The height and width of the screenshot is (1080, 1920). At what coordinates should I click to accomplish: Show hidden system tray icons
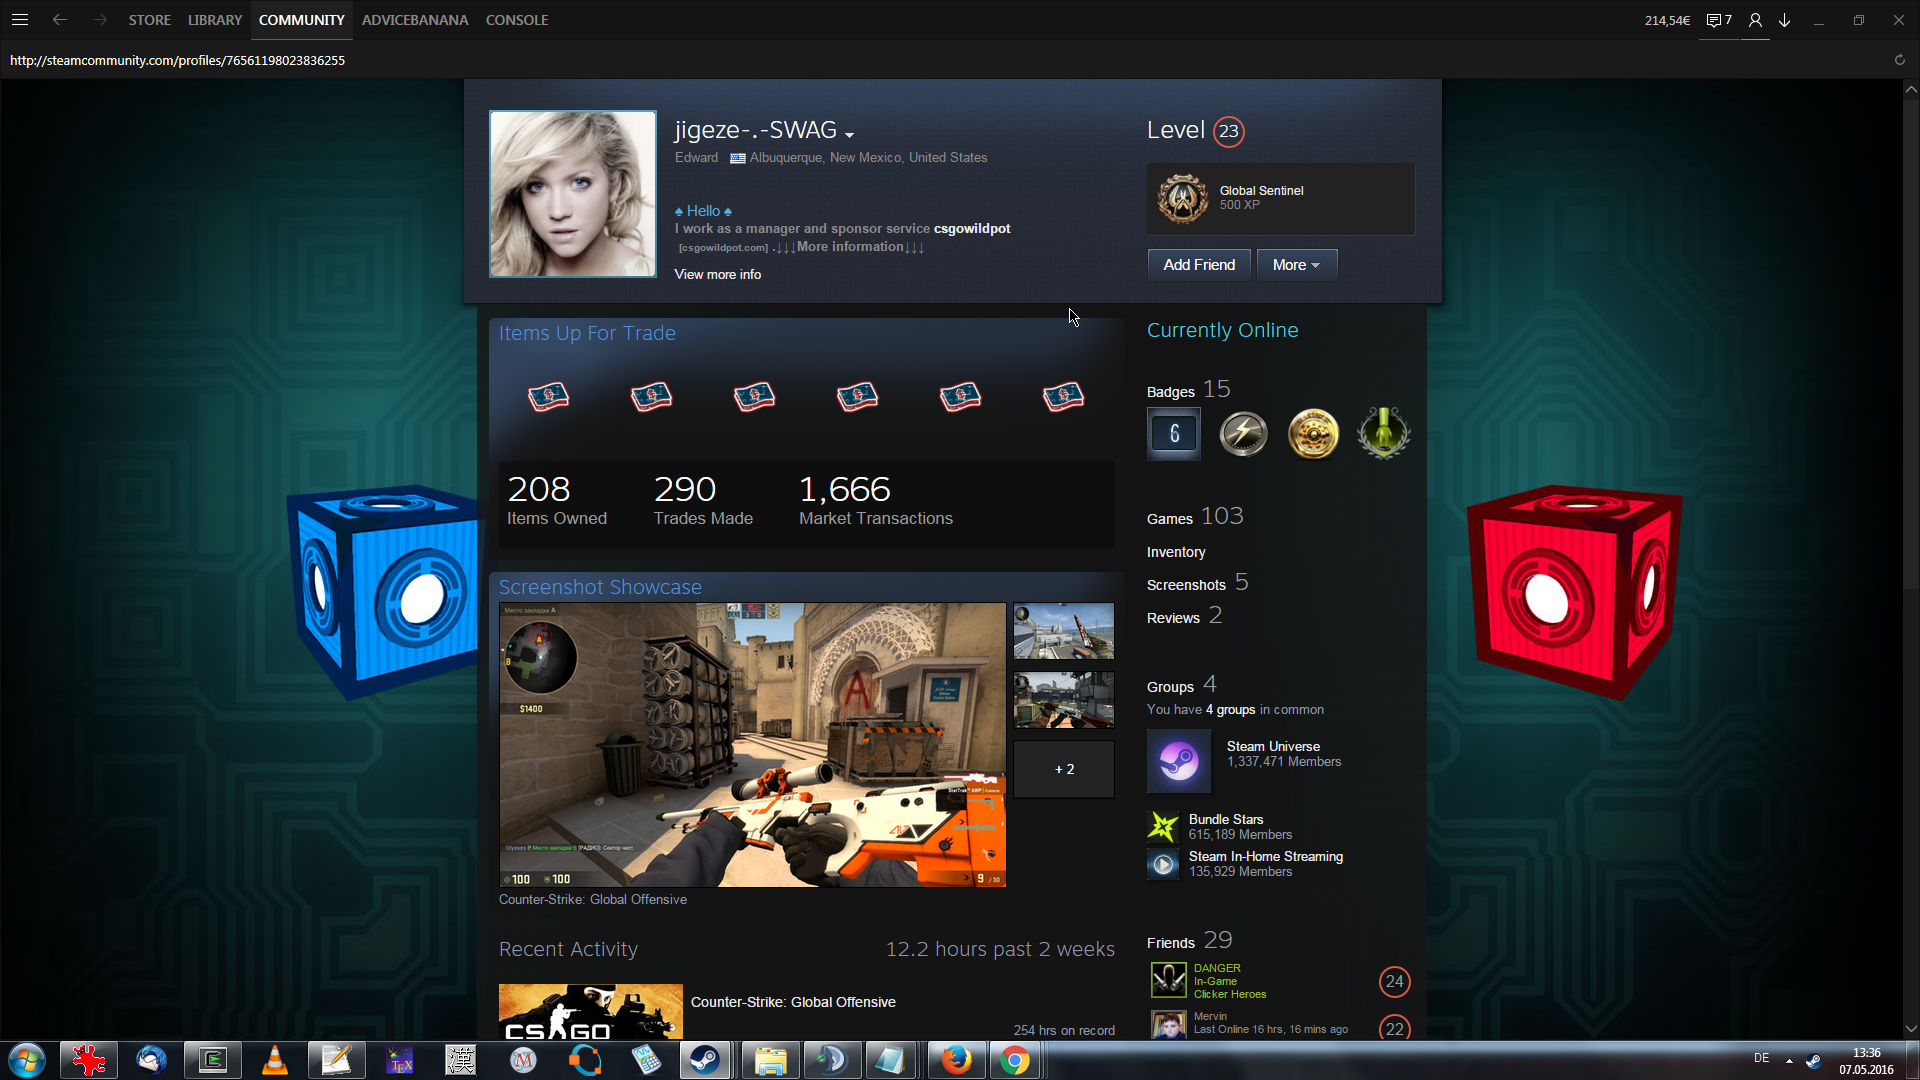pos(1789,1060)
